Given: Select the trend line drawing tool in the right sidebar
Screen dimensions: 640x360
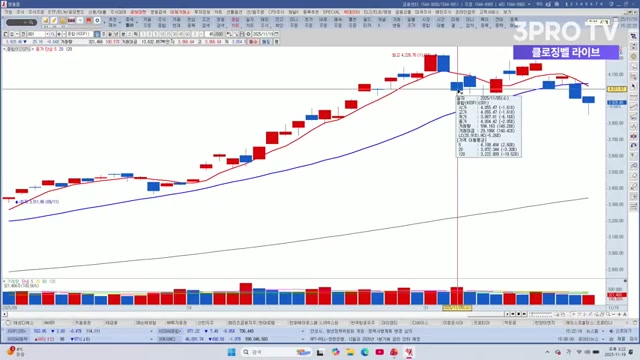Looking at the screenshot, I should [633, 107].
